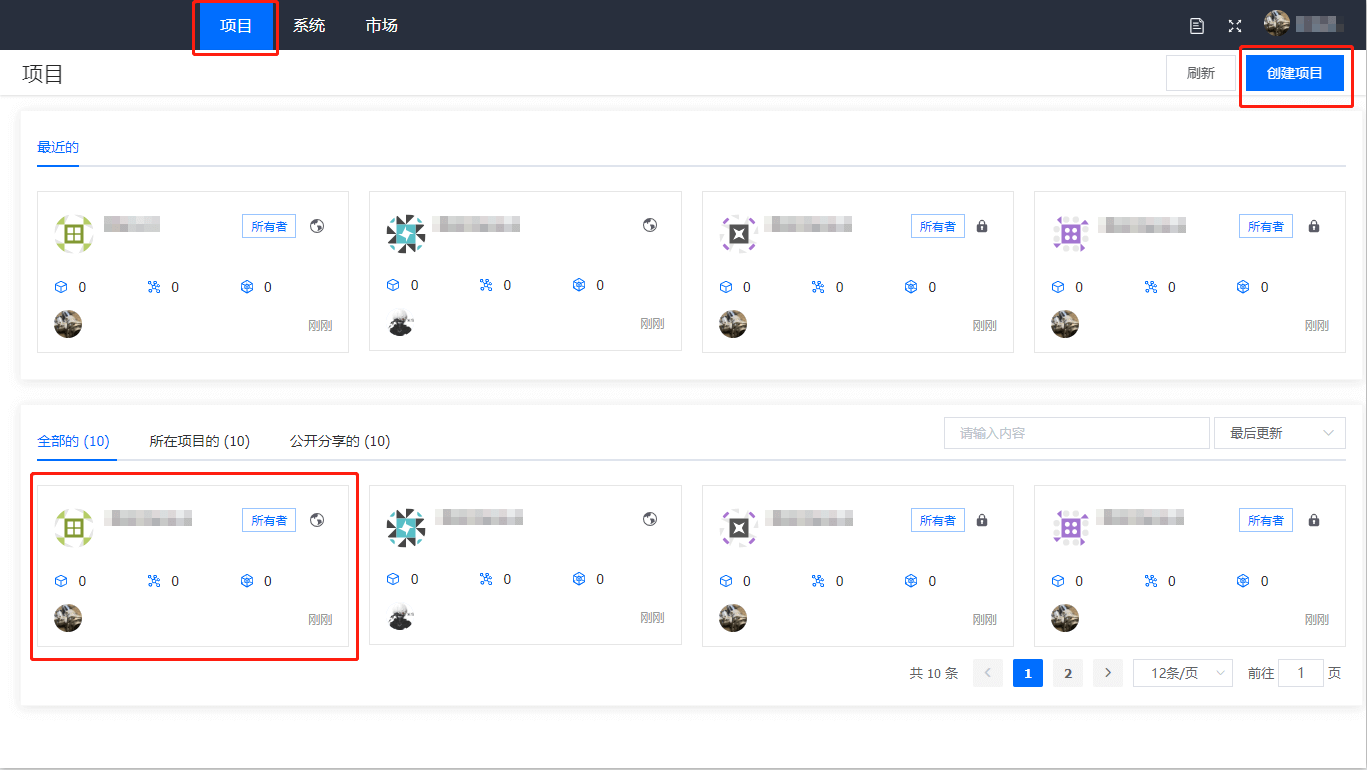This screenshot has width=1367, height=770.
Task: Click 所有者 tag on 最近的 X identicon card
Action: point(938,227)
